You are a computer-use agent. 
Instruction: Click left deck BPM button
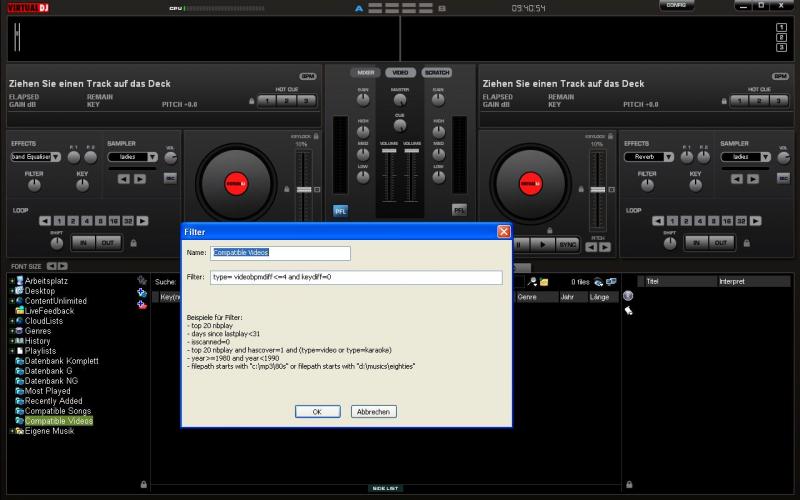[308, 76]
